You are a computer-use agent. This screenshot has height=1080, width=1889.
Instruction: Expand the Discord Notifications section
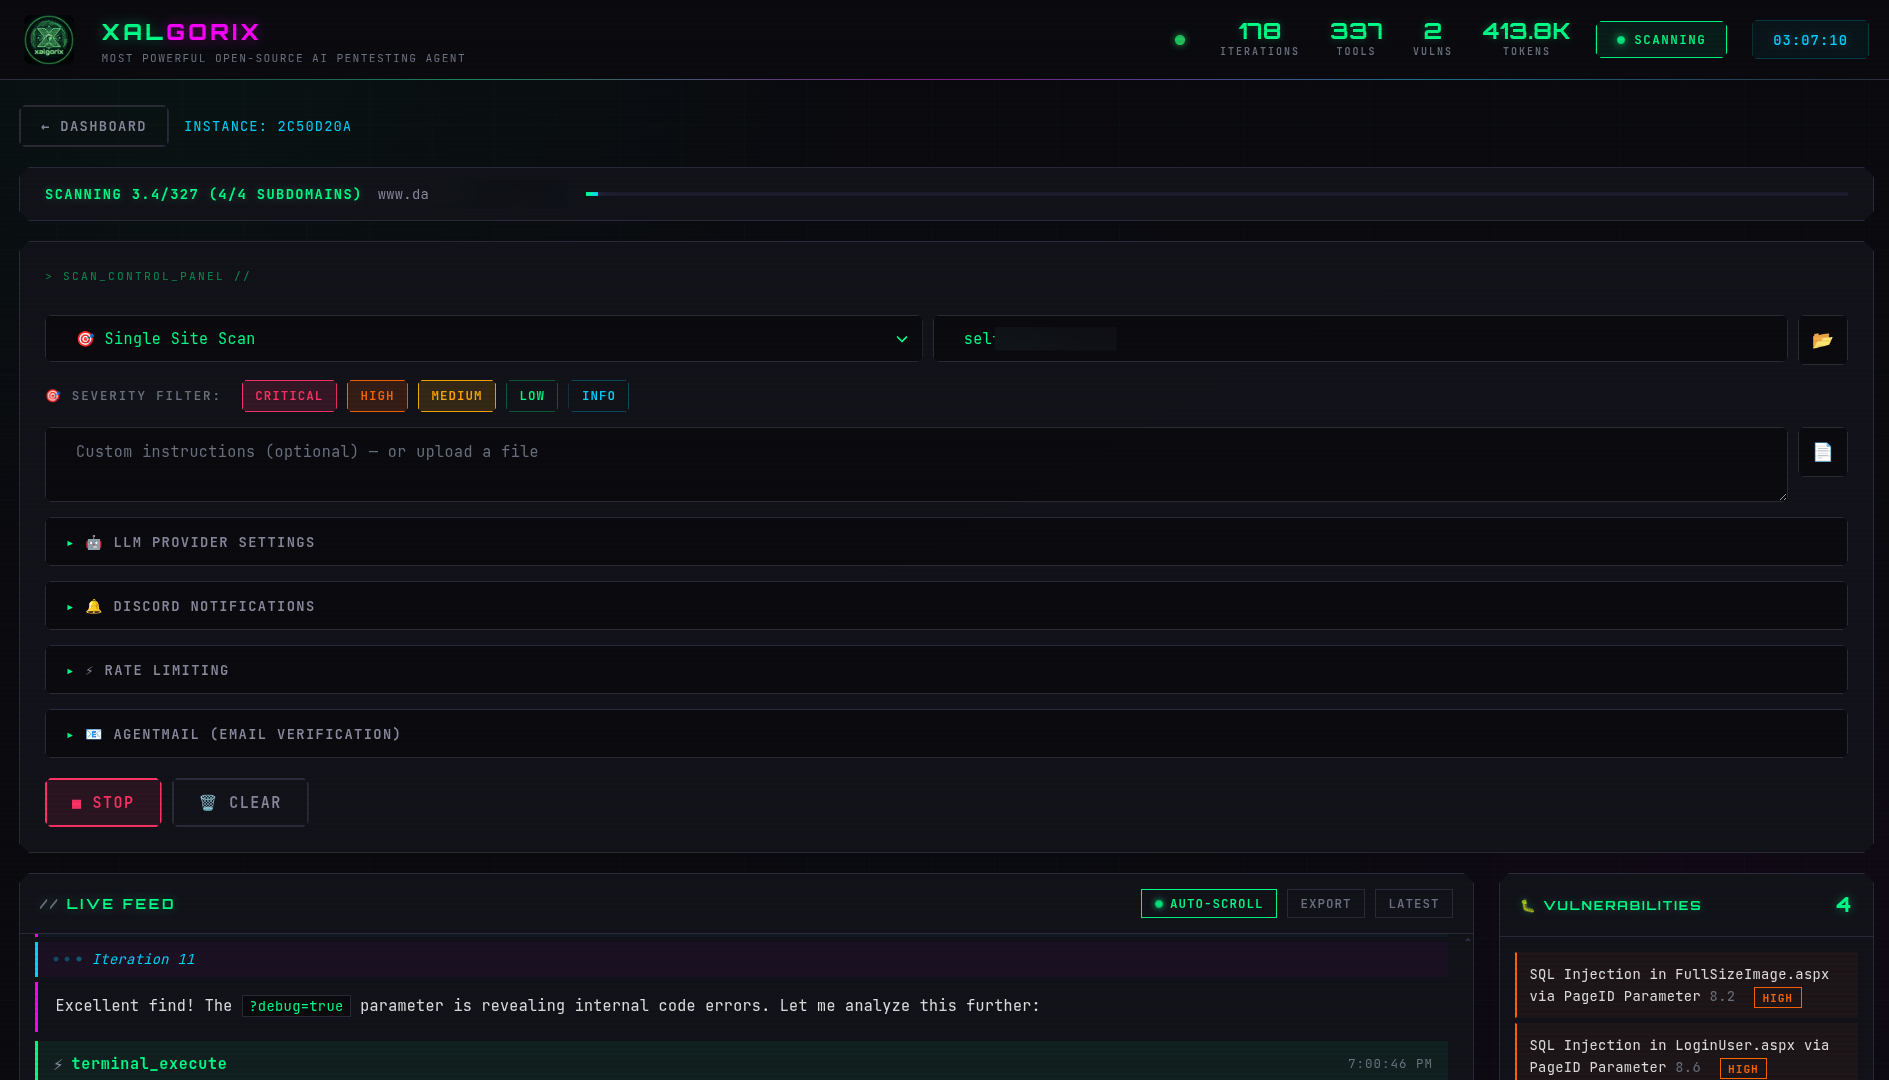pos(214,605)
